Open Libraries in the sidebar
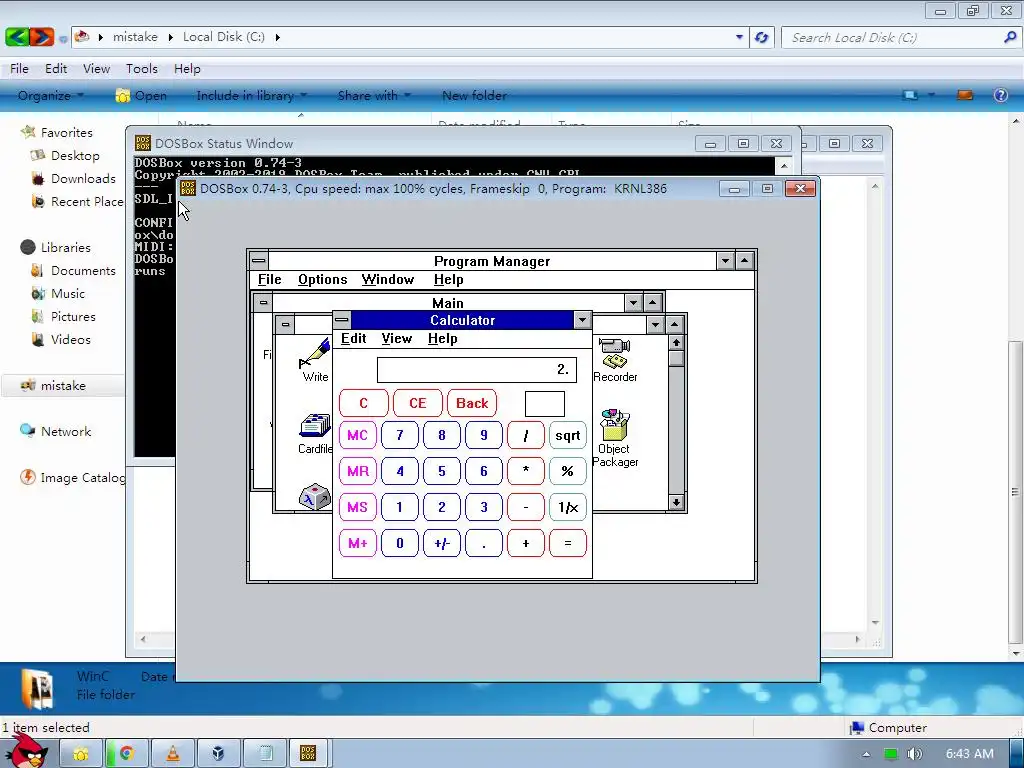Screen dimensions: 1024x768 [x=65, y=248]
